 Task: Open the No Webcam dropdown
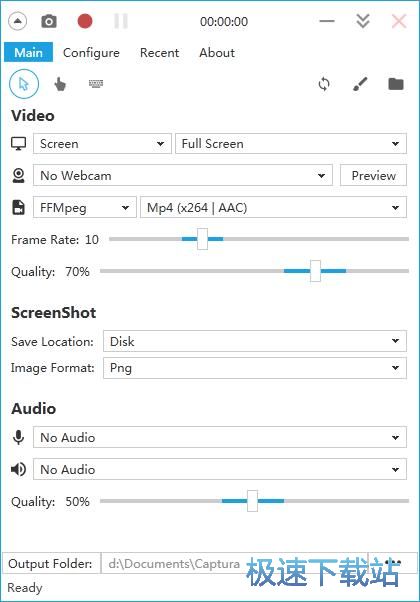point(183,176)
